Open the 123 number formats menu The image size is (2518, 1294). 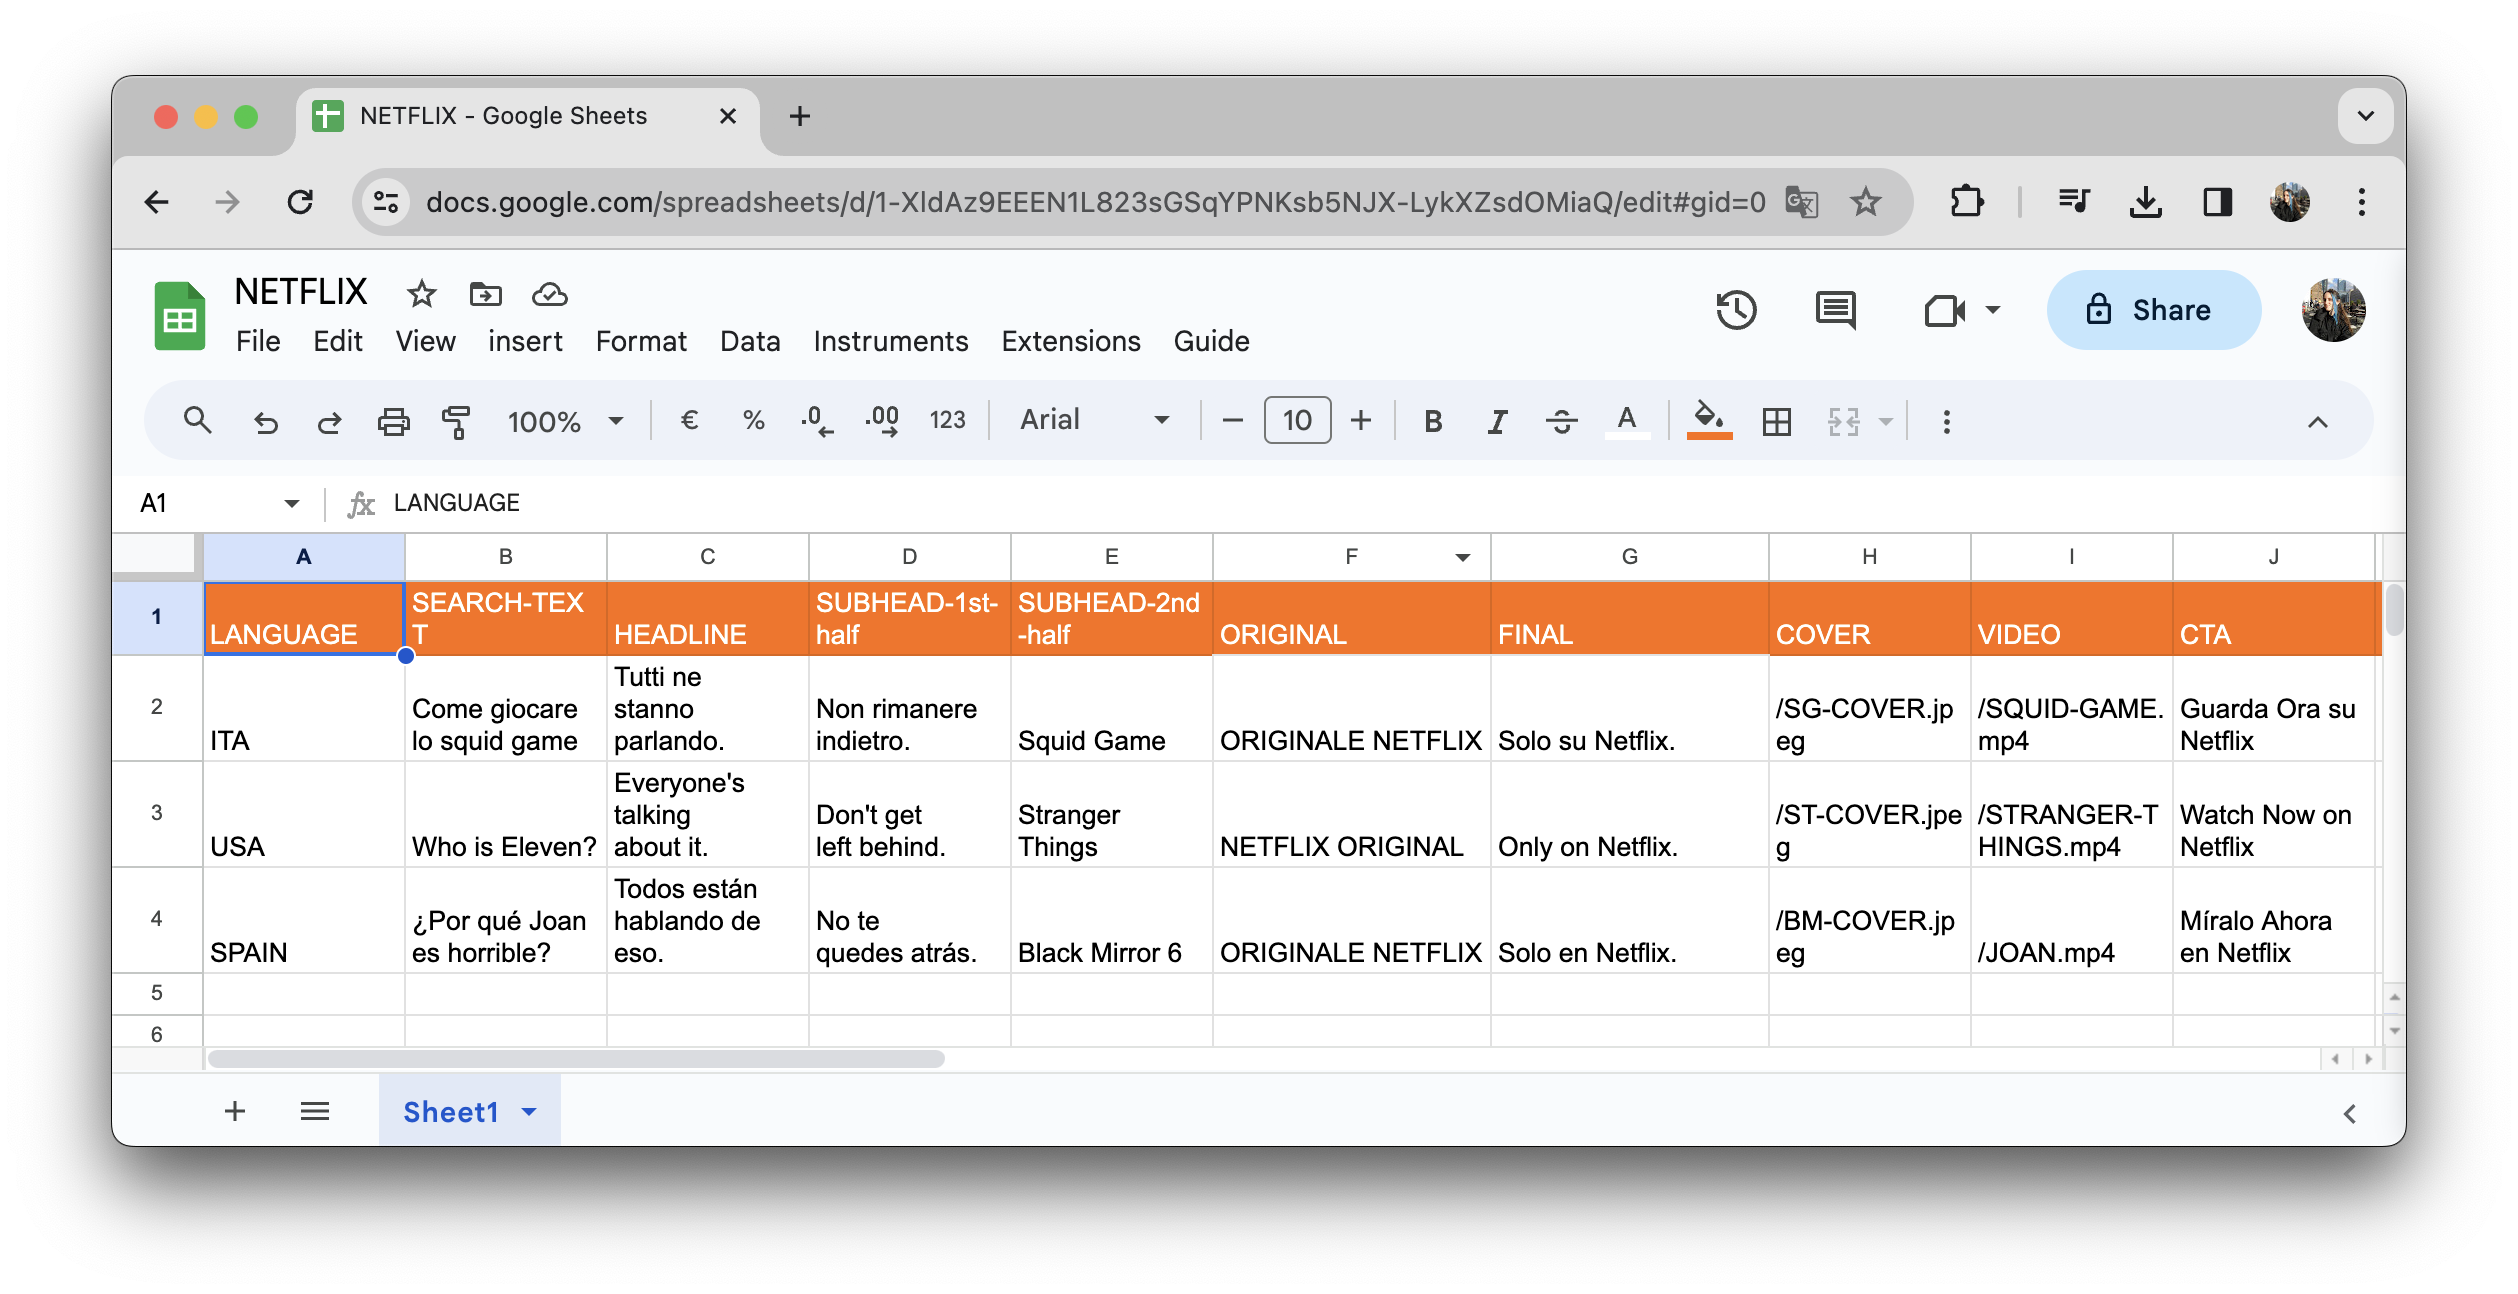(x=947, y=420)
